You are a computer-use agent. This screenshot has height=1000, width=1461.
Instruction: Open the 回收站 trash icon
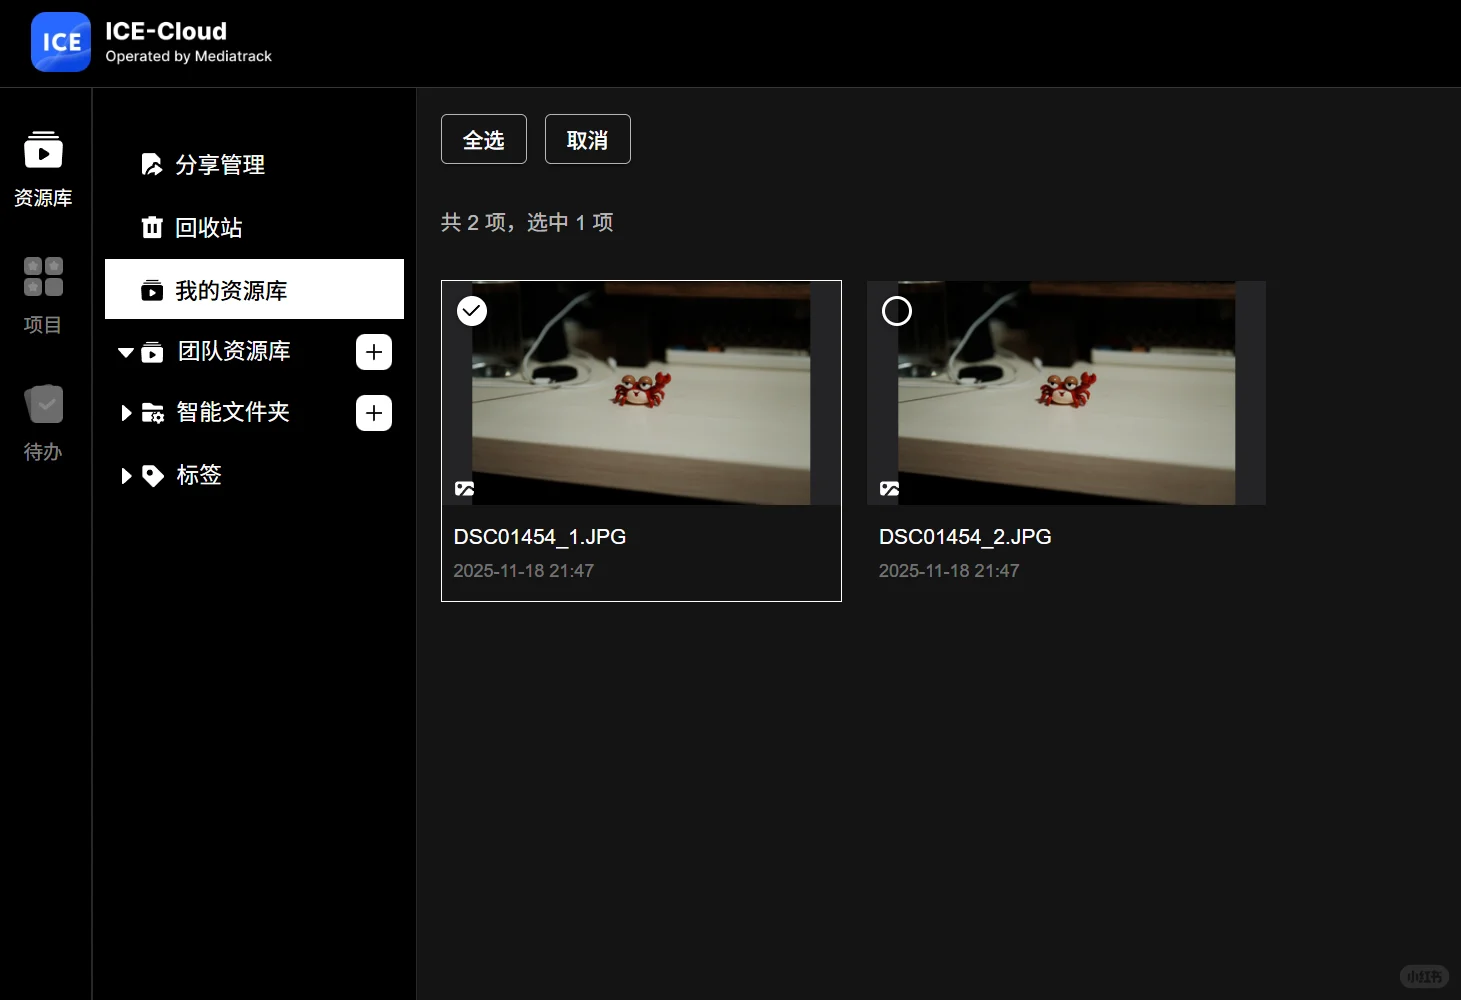[151, 227]
